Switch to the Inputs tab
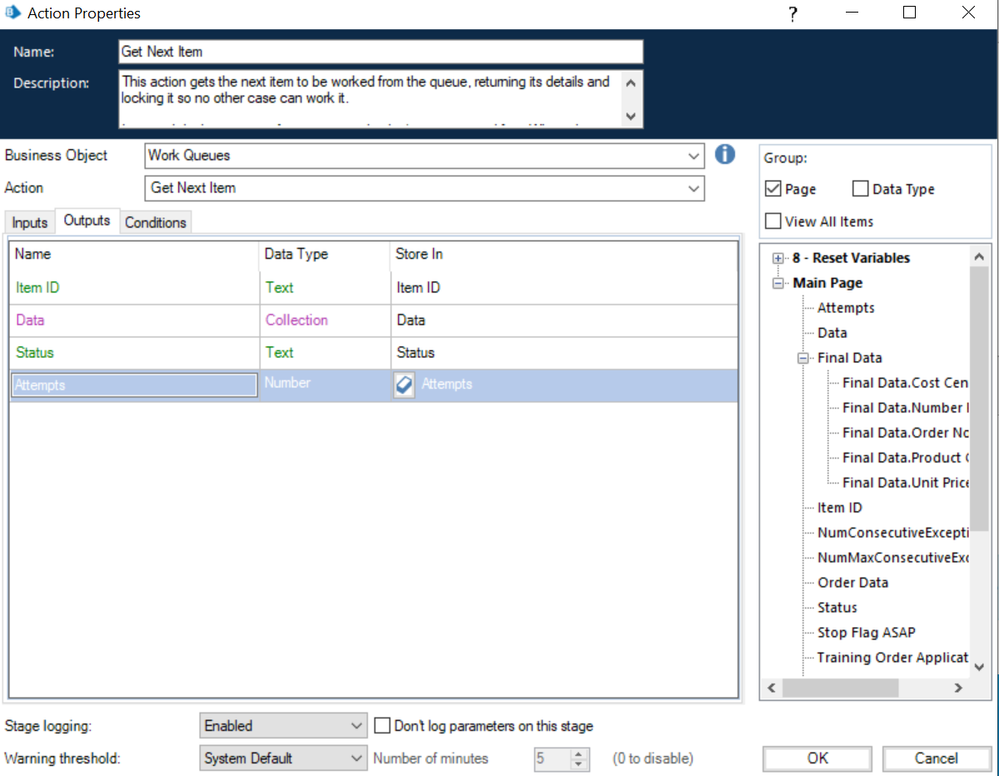The height and width of the screenshot is (776, 999). click(x=29, y=223)
